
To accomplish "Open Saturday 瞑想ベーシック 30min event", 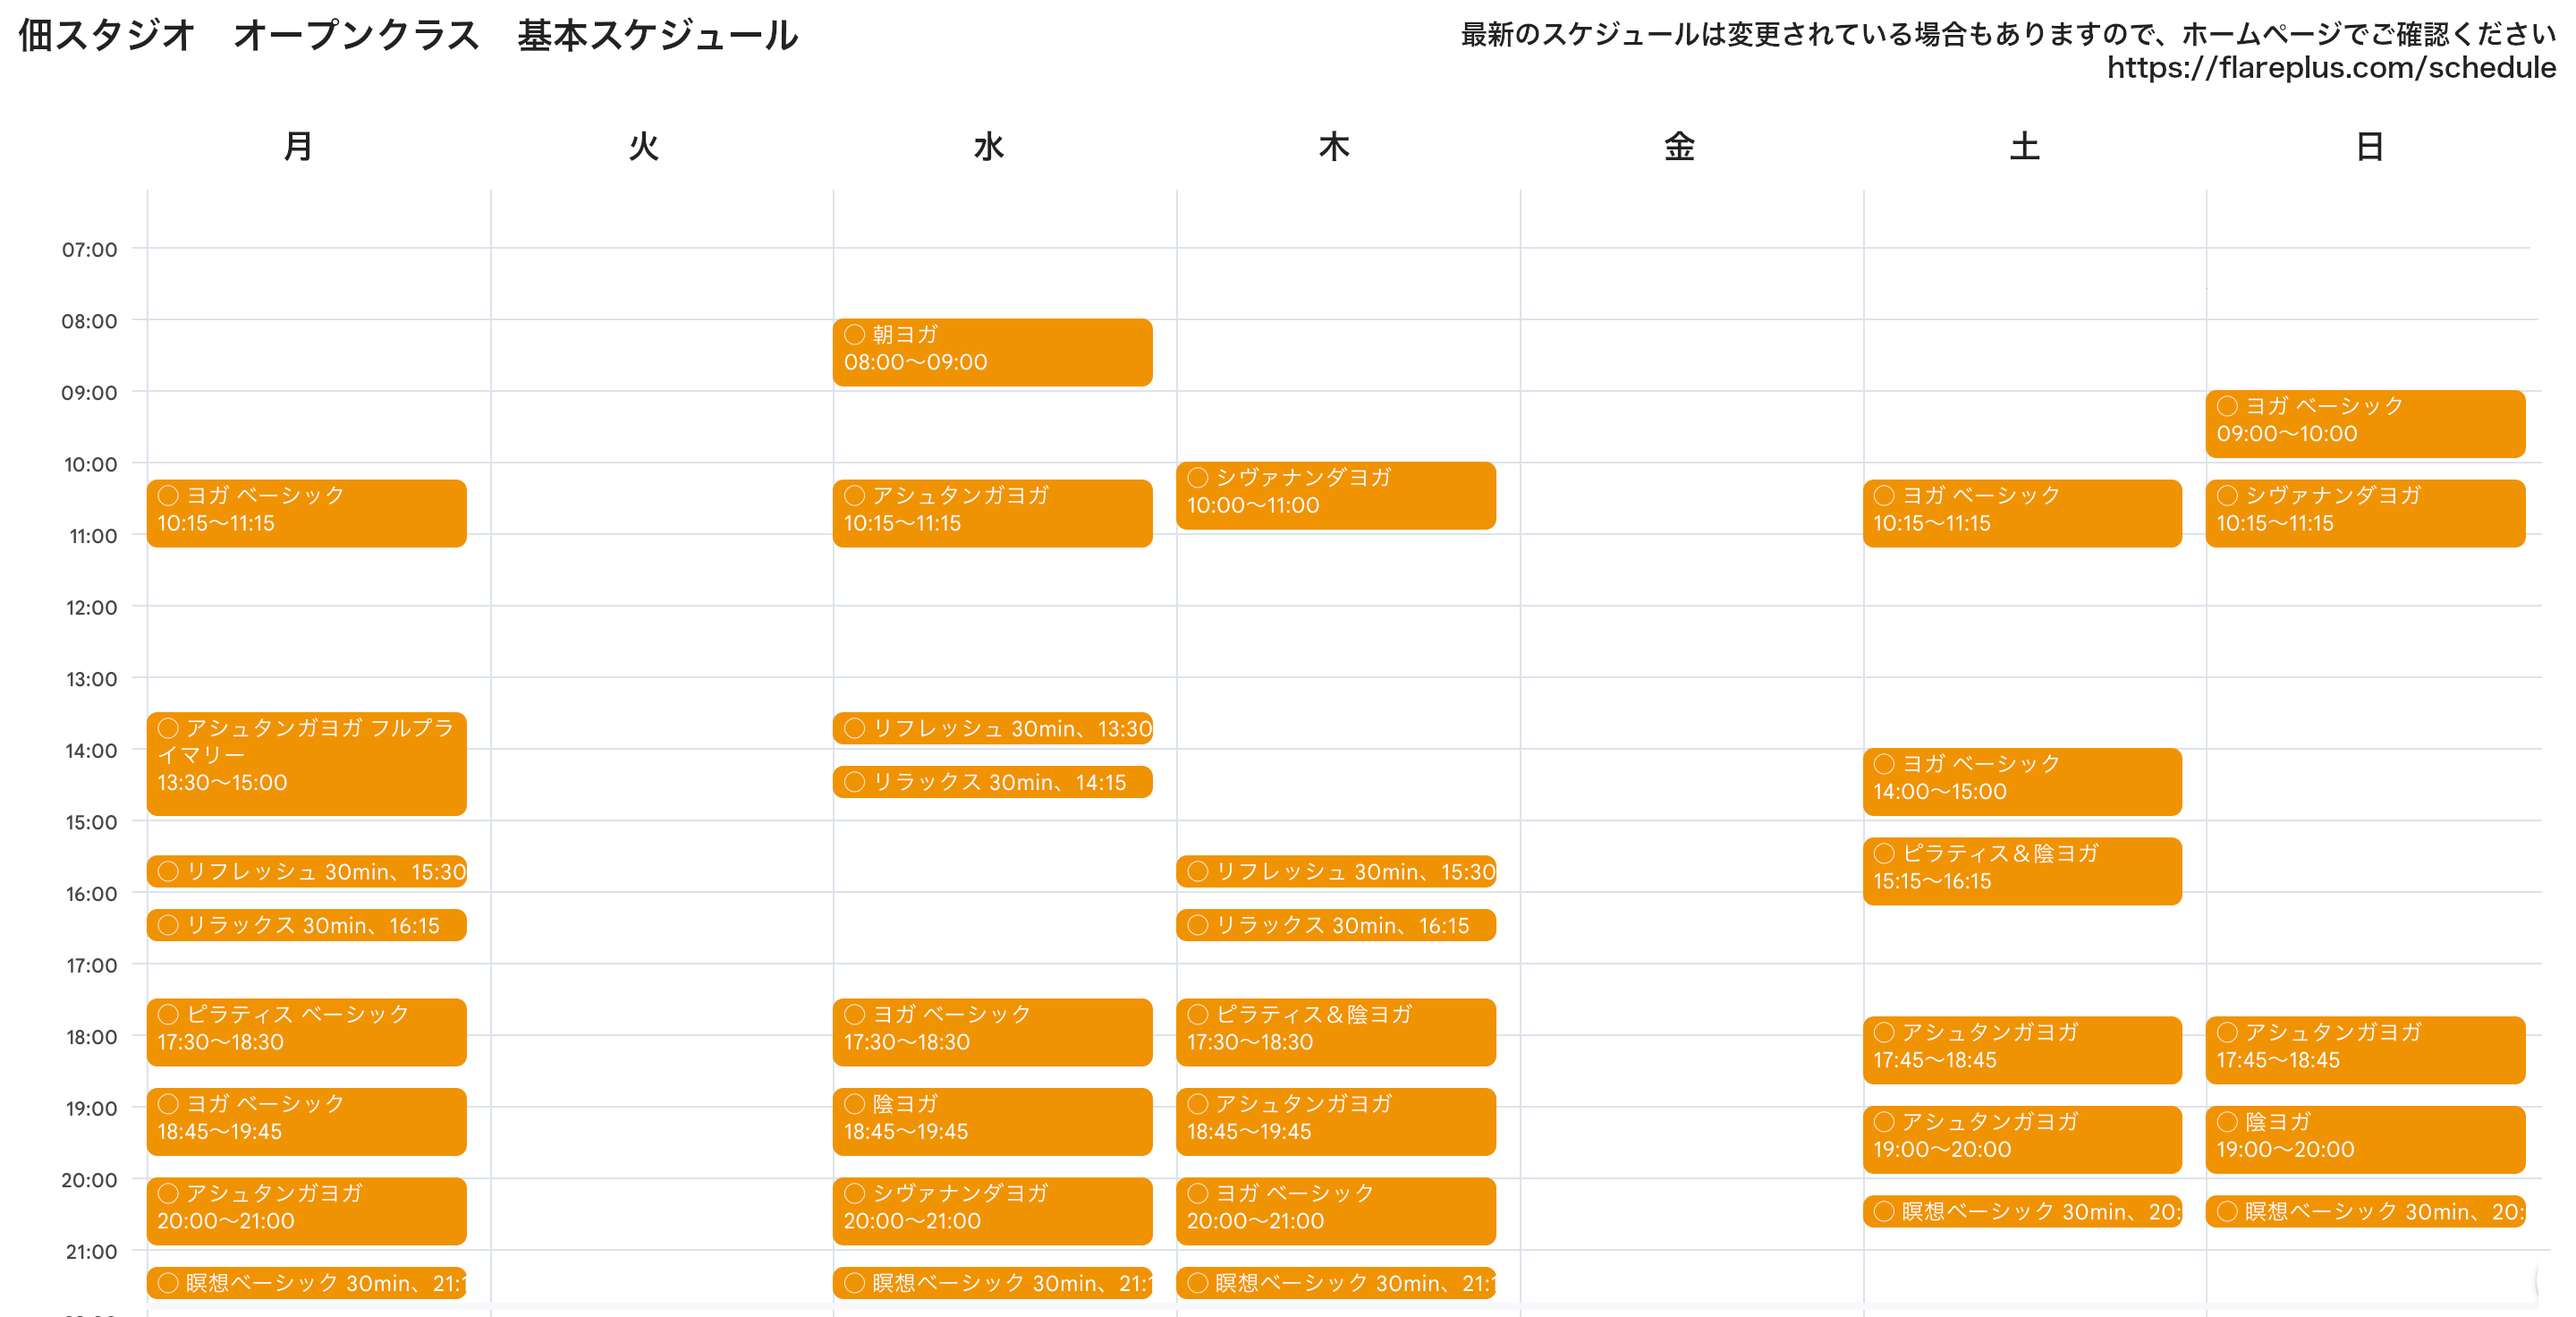I will pos(2022,1211).
